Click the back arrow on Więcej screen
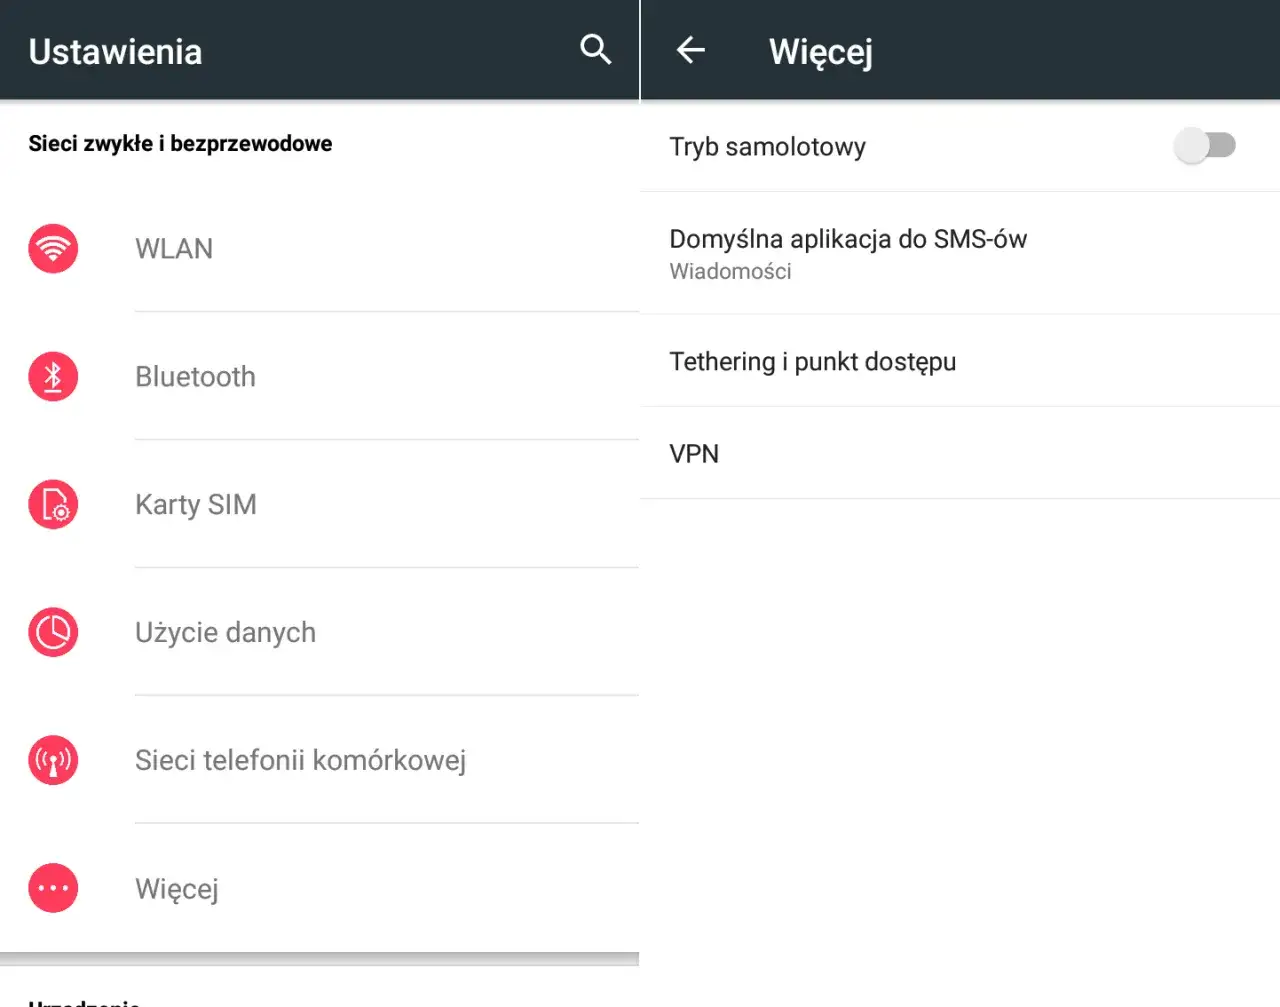 689,50
